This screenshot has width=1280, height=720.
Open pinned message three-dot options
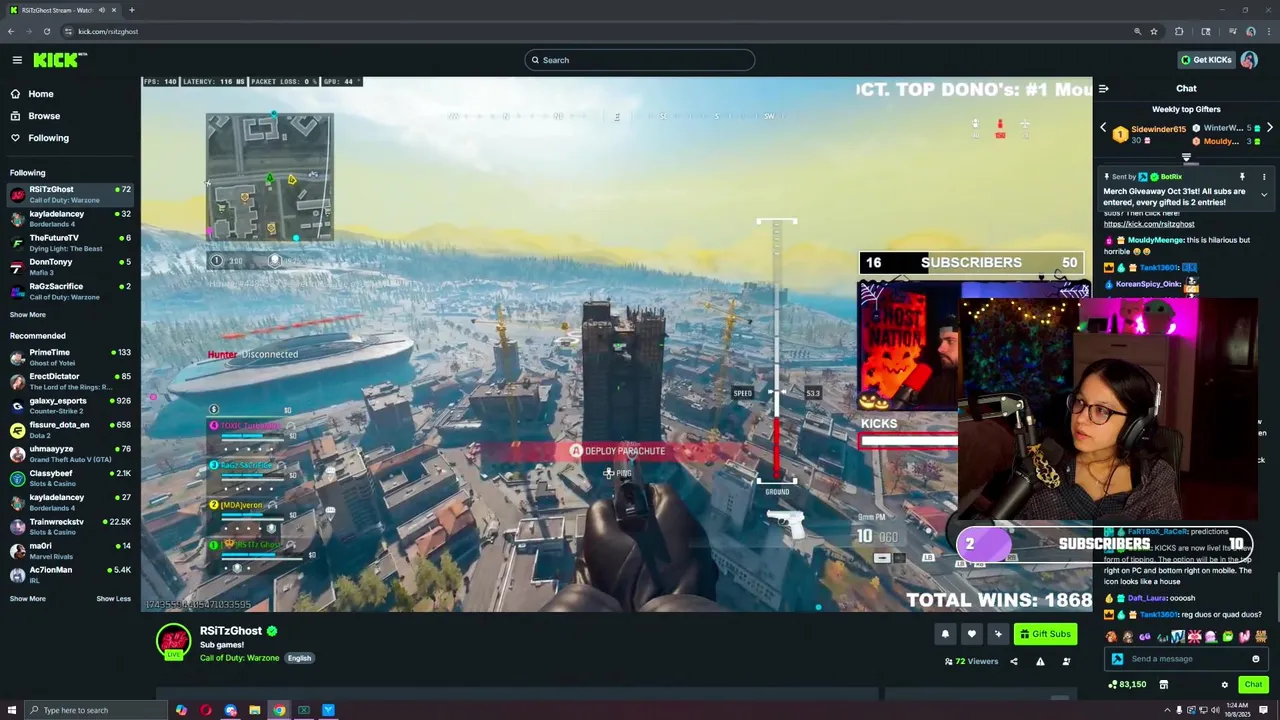coord(1264,177)
